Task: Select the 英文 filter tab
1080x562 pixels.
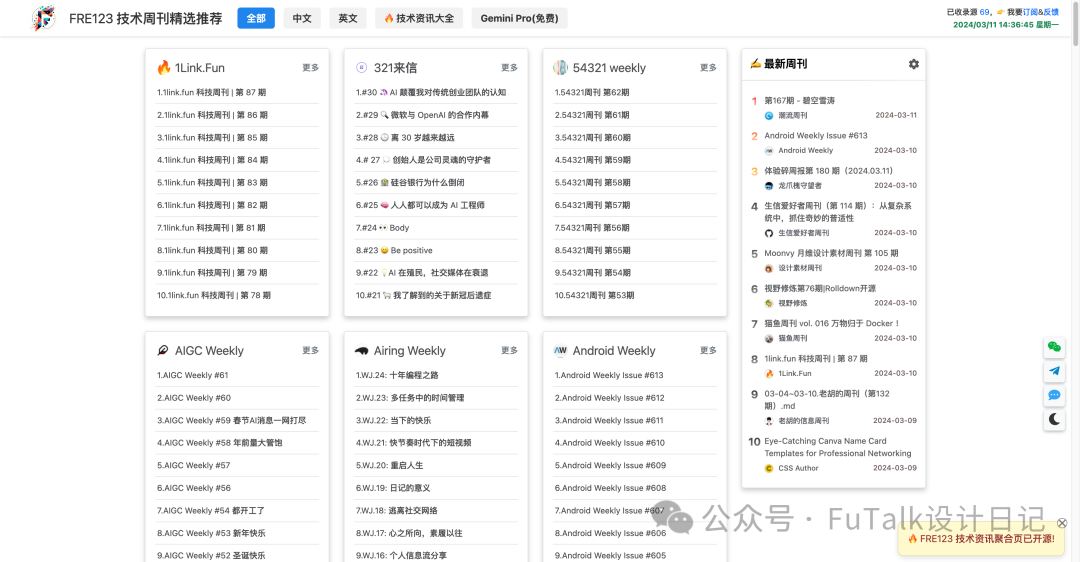Action: point(348,18)
